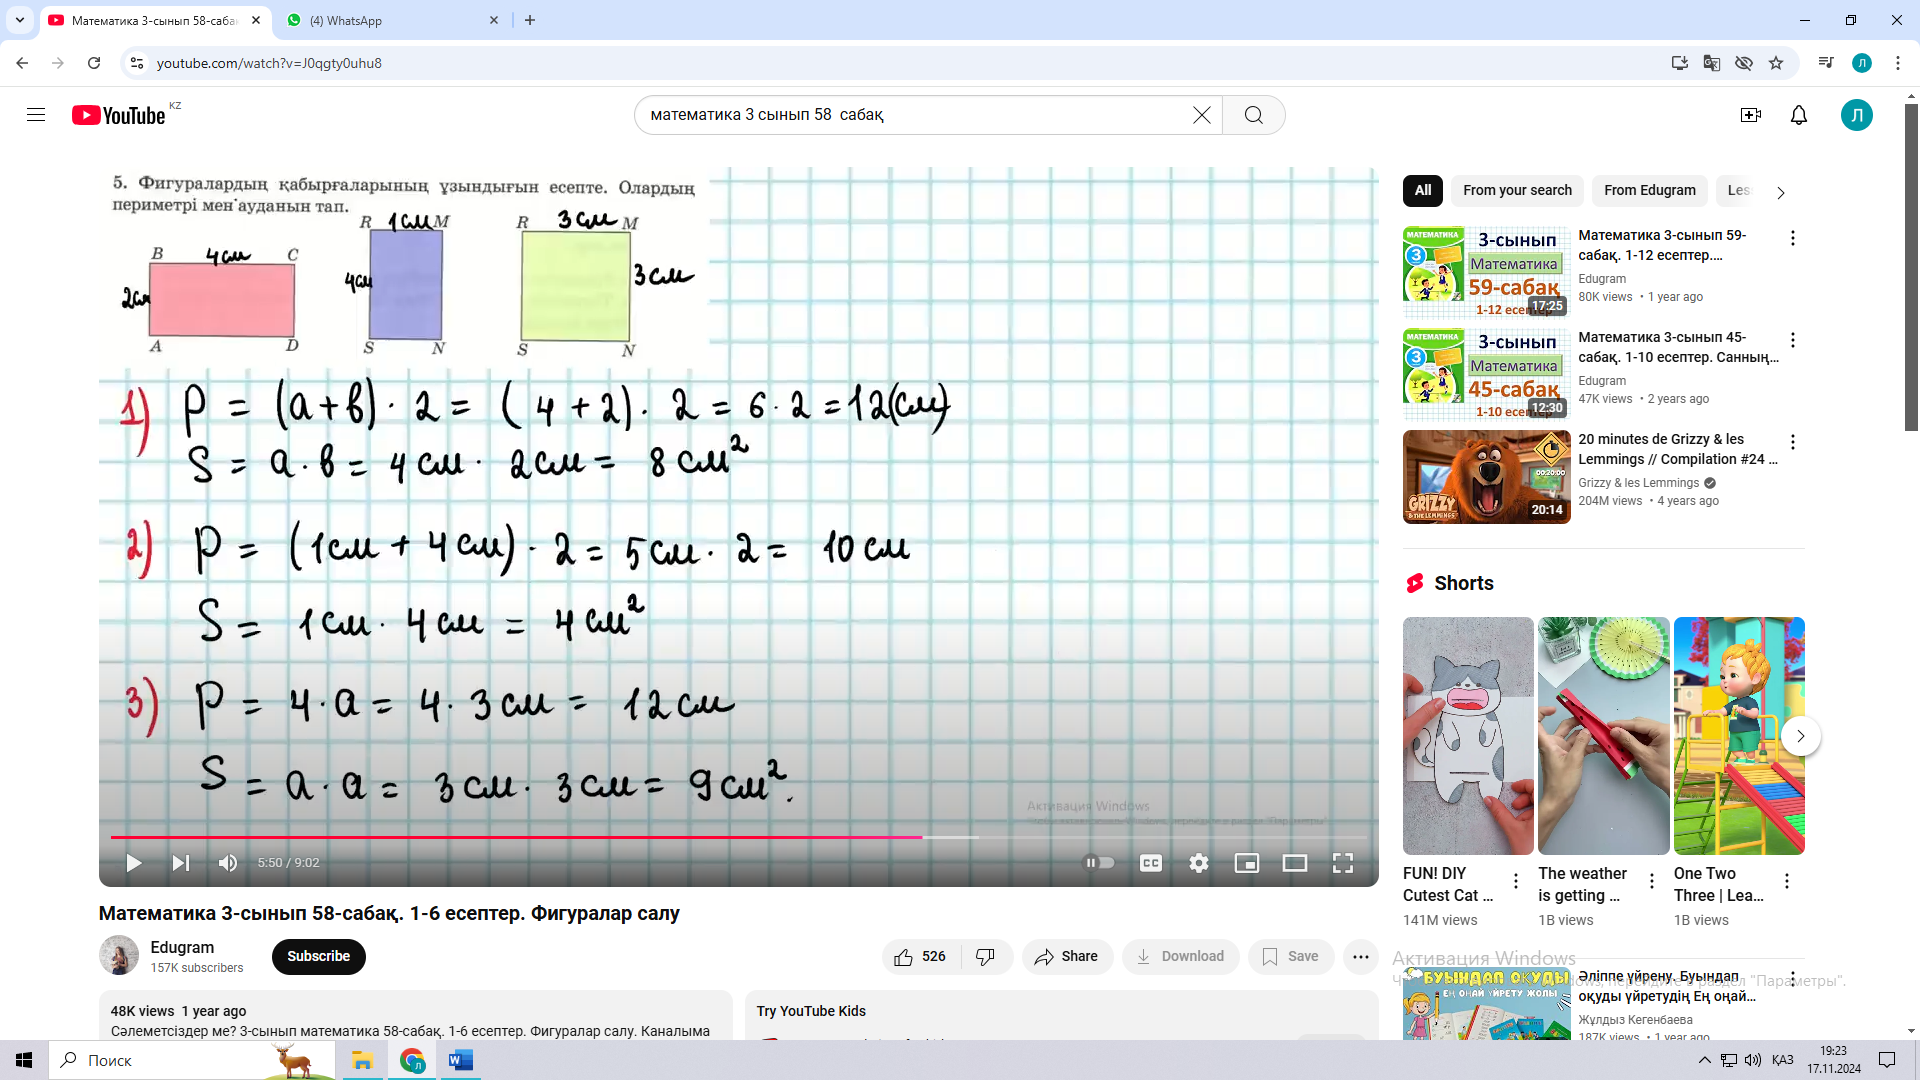Enter fullscreen mode in player
This screenshot has height=1080, width=1920.
[1342, 863]
